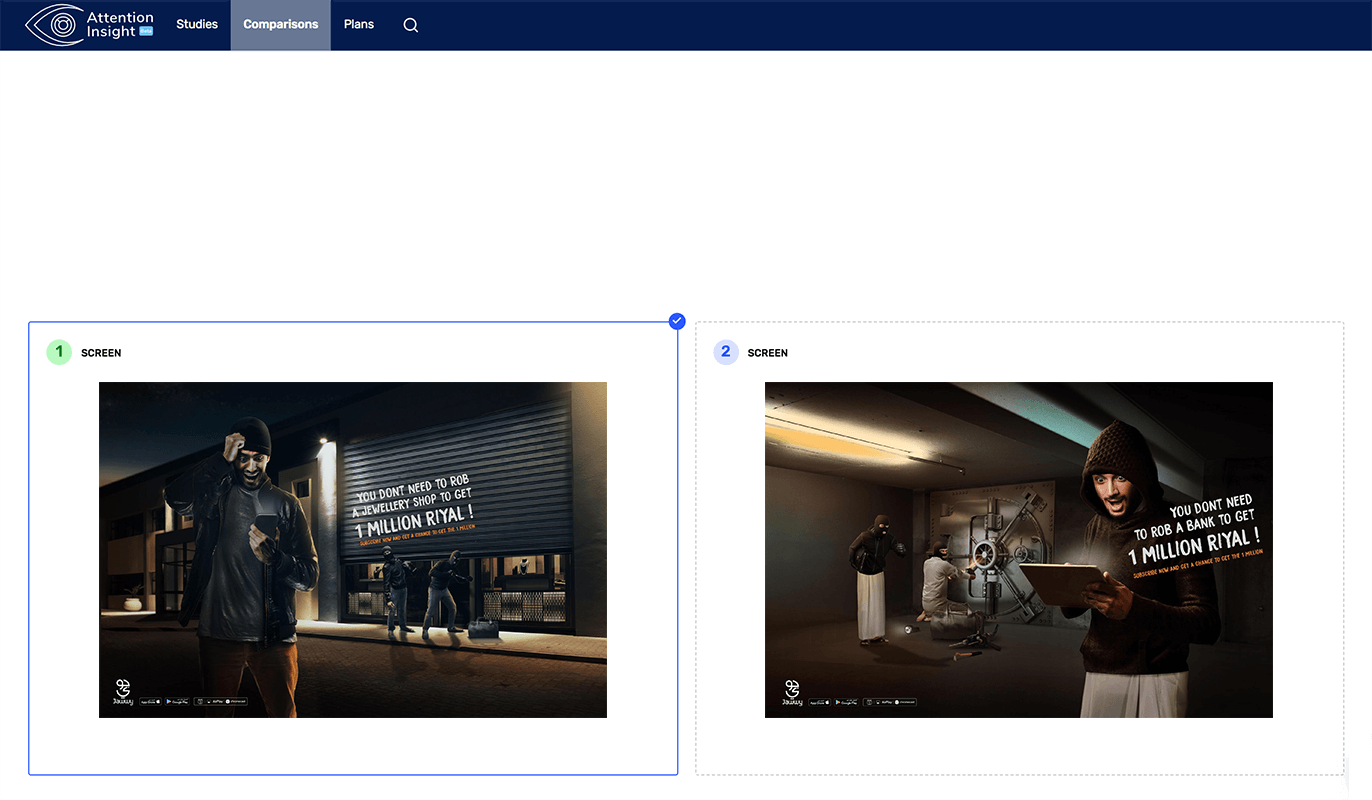The height and width of the screenshot is (800, 1372).
Task: Click the Attention Insight eye logo
Action: (x=54, y=25)
